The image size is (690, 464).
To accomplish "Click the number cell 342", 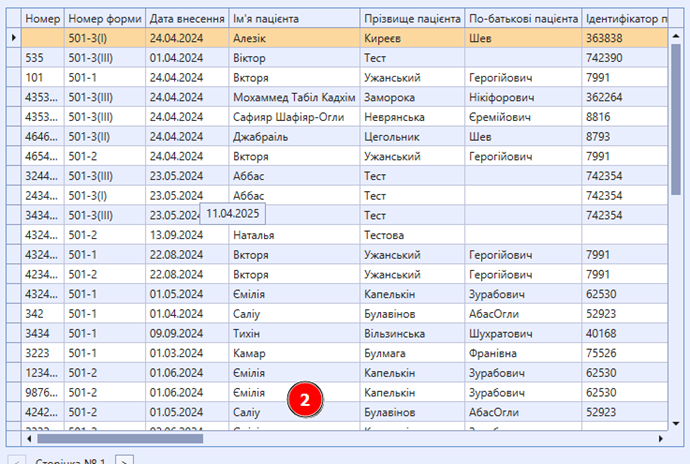I will tap(43, 314).
